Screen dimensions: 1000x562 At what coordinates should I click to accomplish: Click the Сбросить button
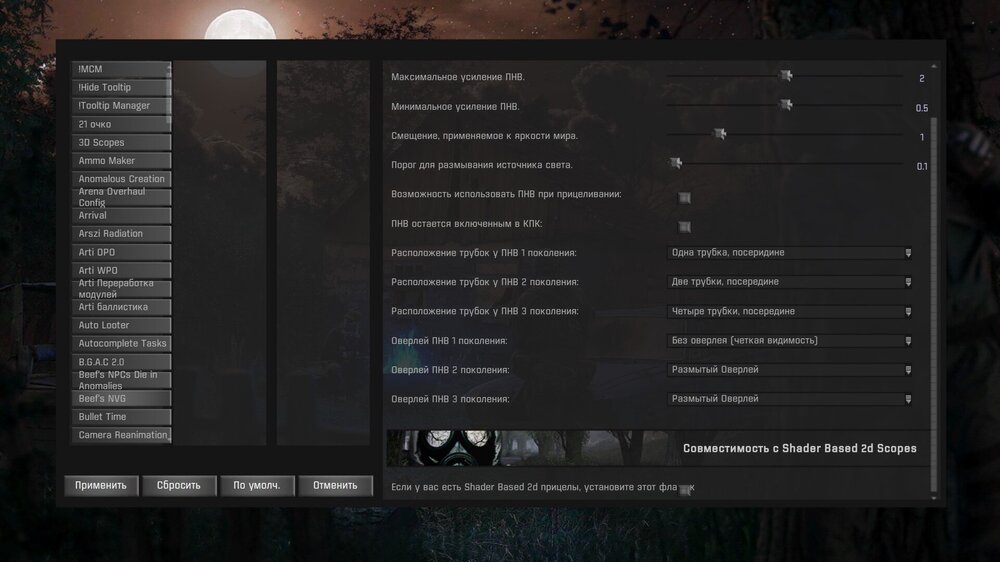[x=179, y=485]
